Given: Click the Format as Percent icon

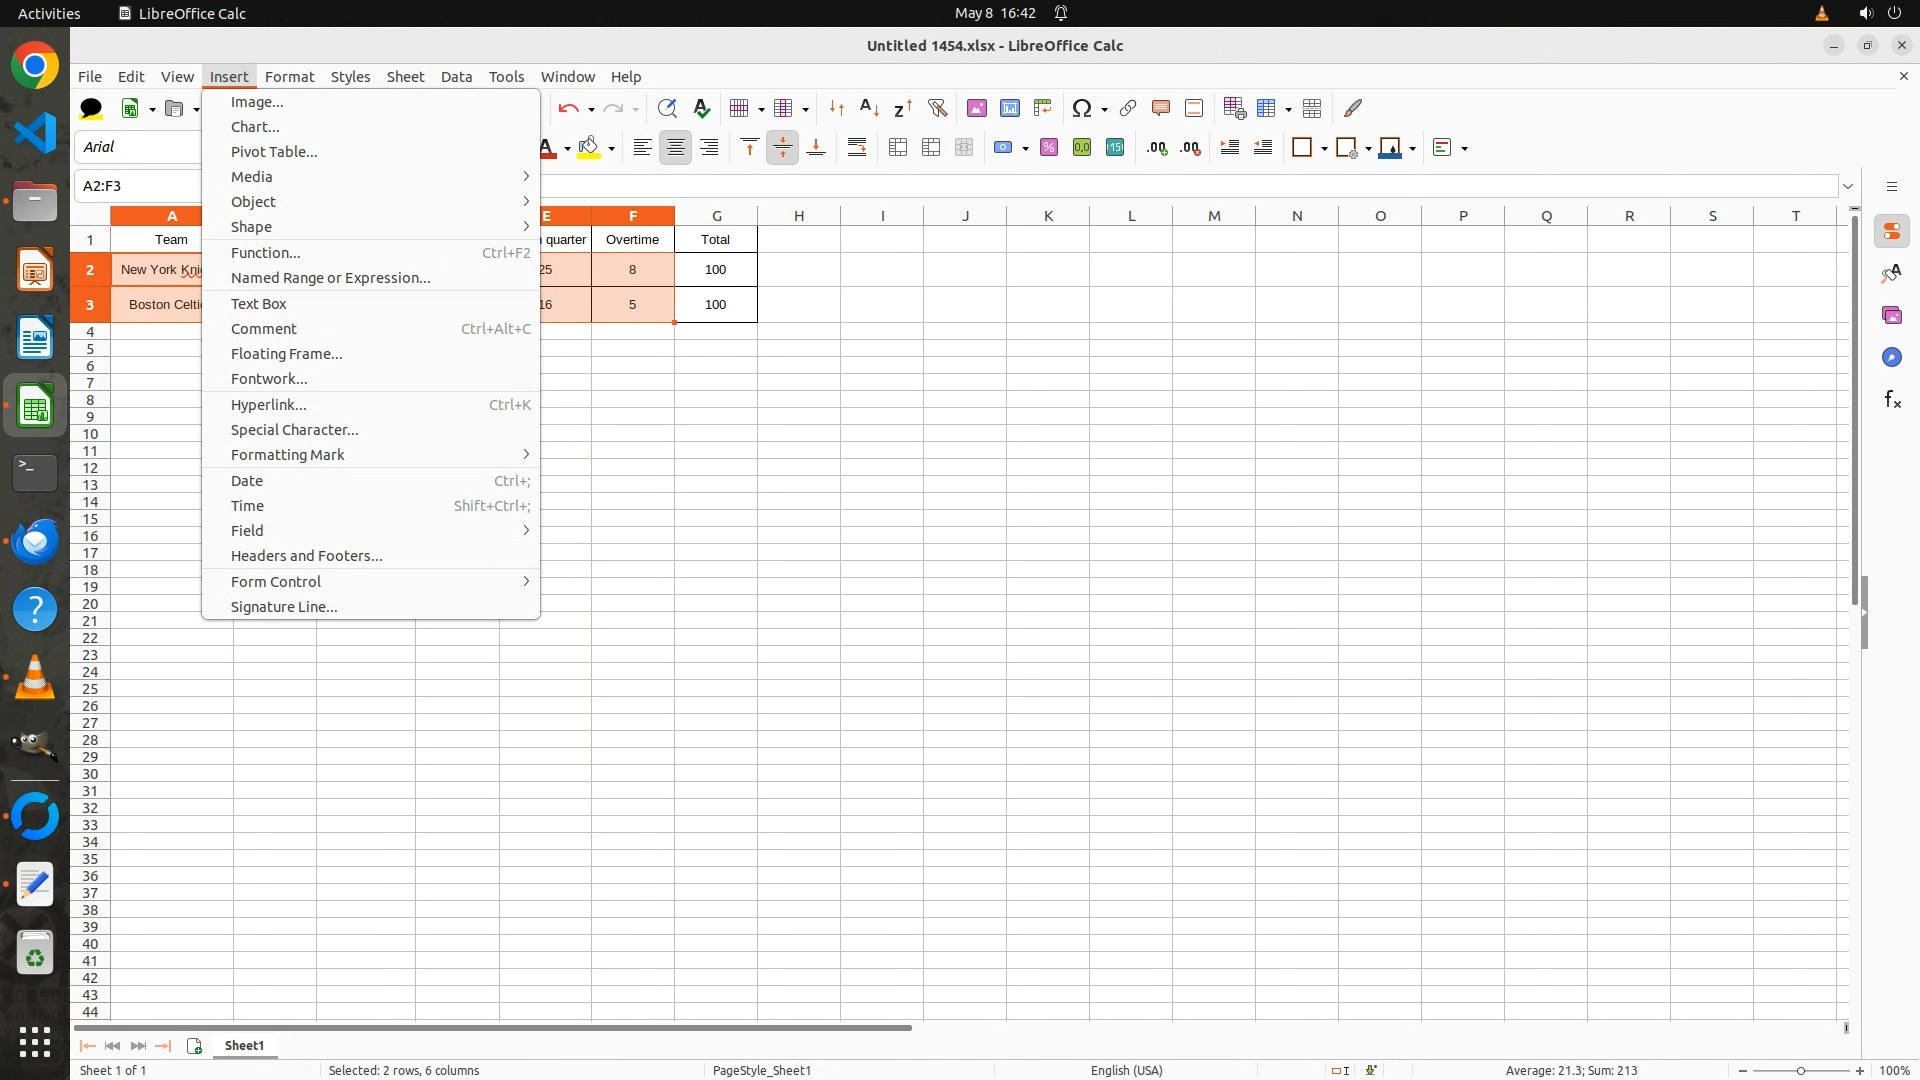Looking at the screenshot, I should [x=1048, y=148].
